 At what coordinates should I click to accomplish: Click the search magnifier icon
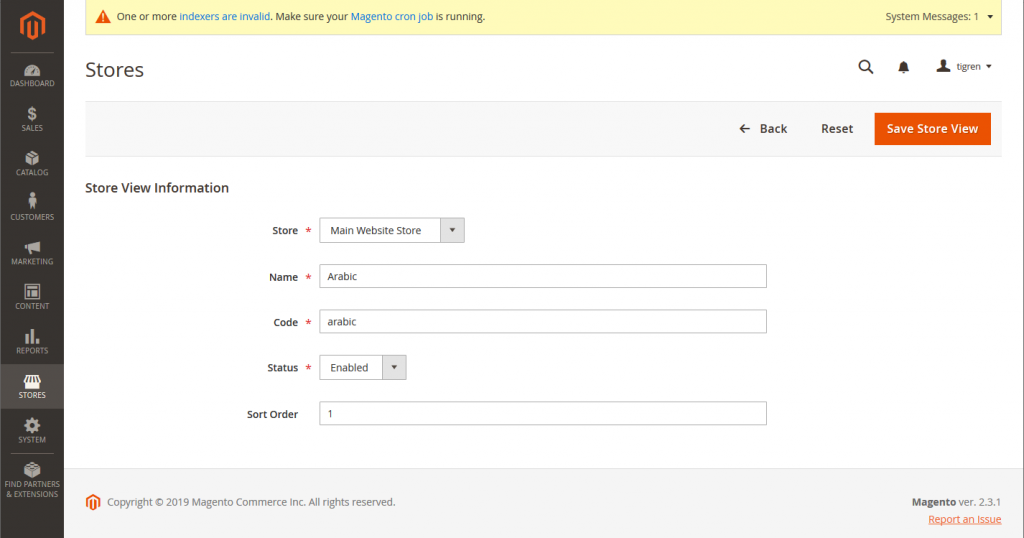point(865,67)
